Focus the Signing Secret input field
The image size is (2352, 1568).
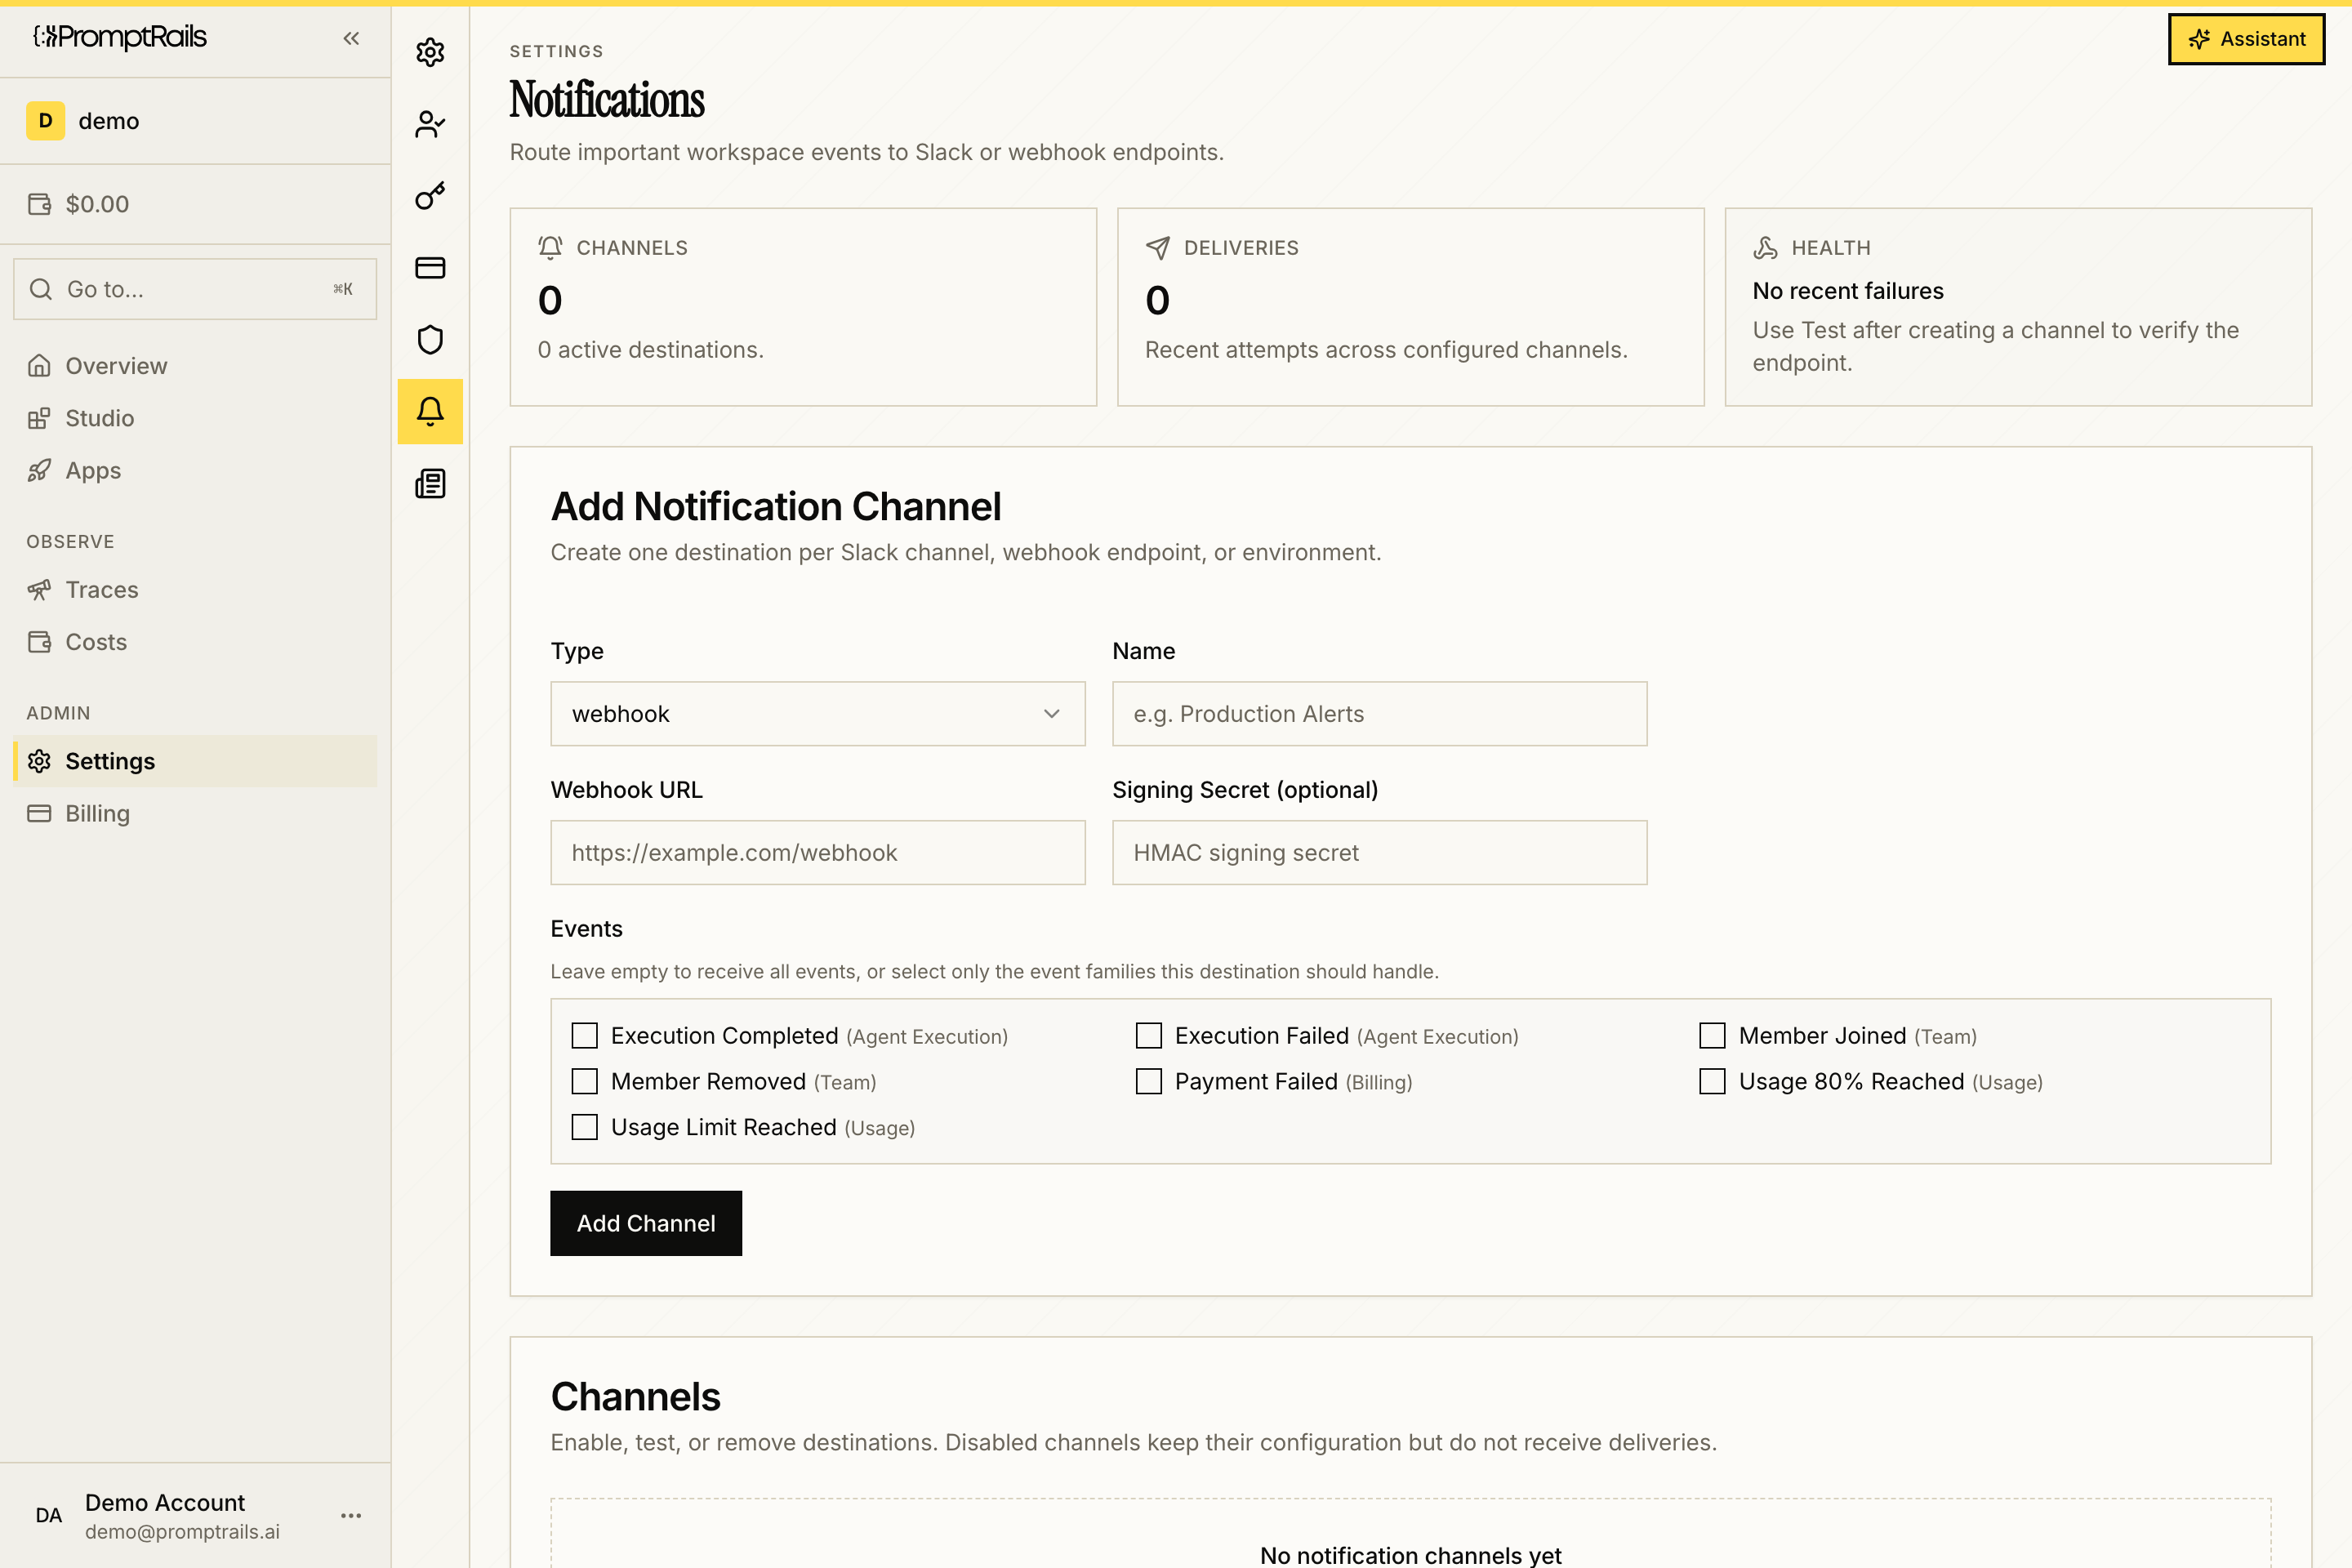[x=1379, y=853]
